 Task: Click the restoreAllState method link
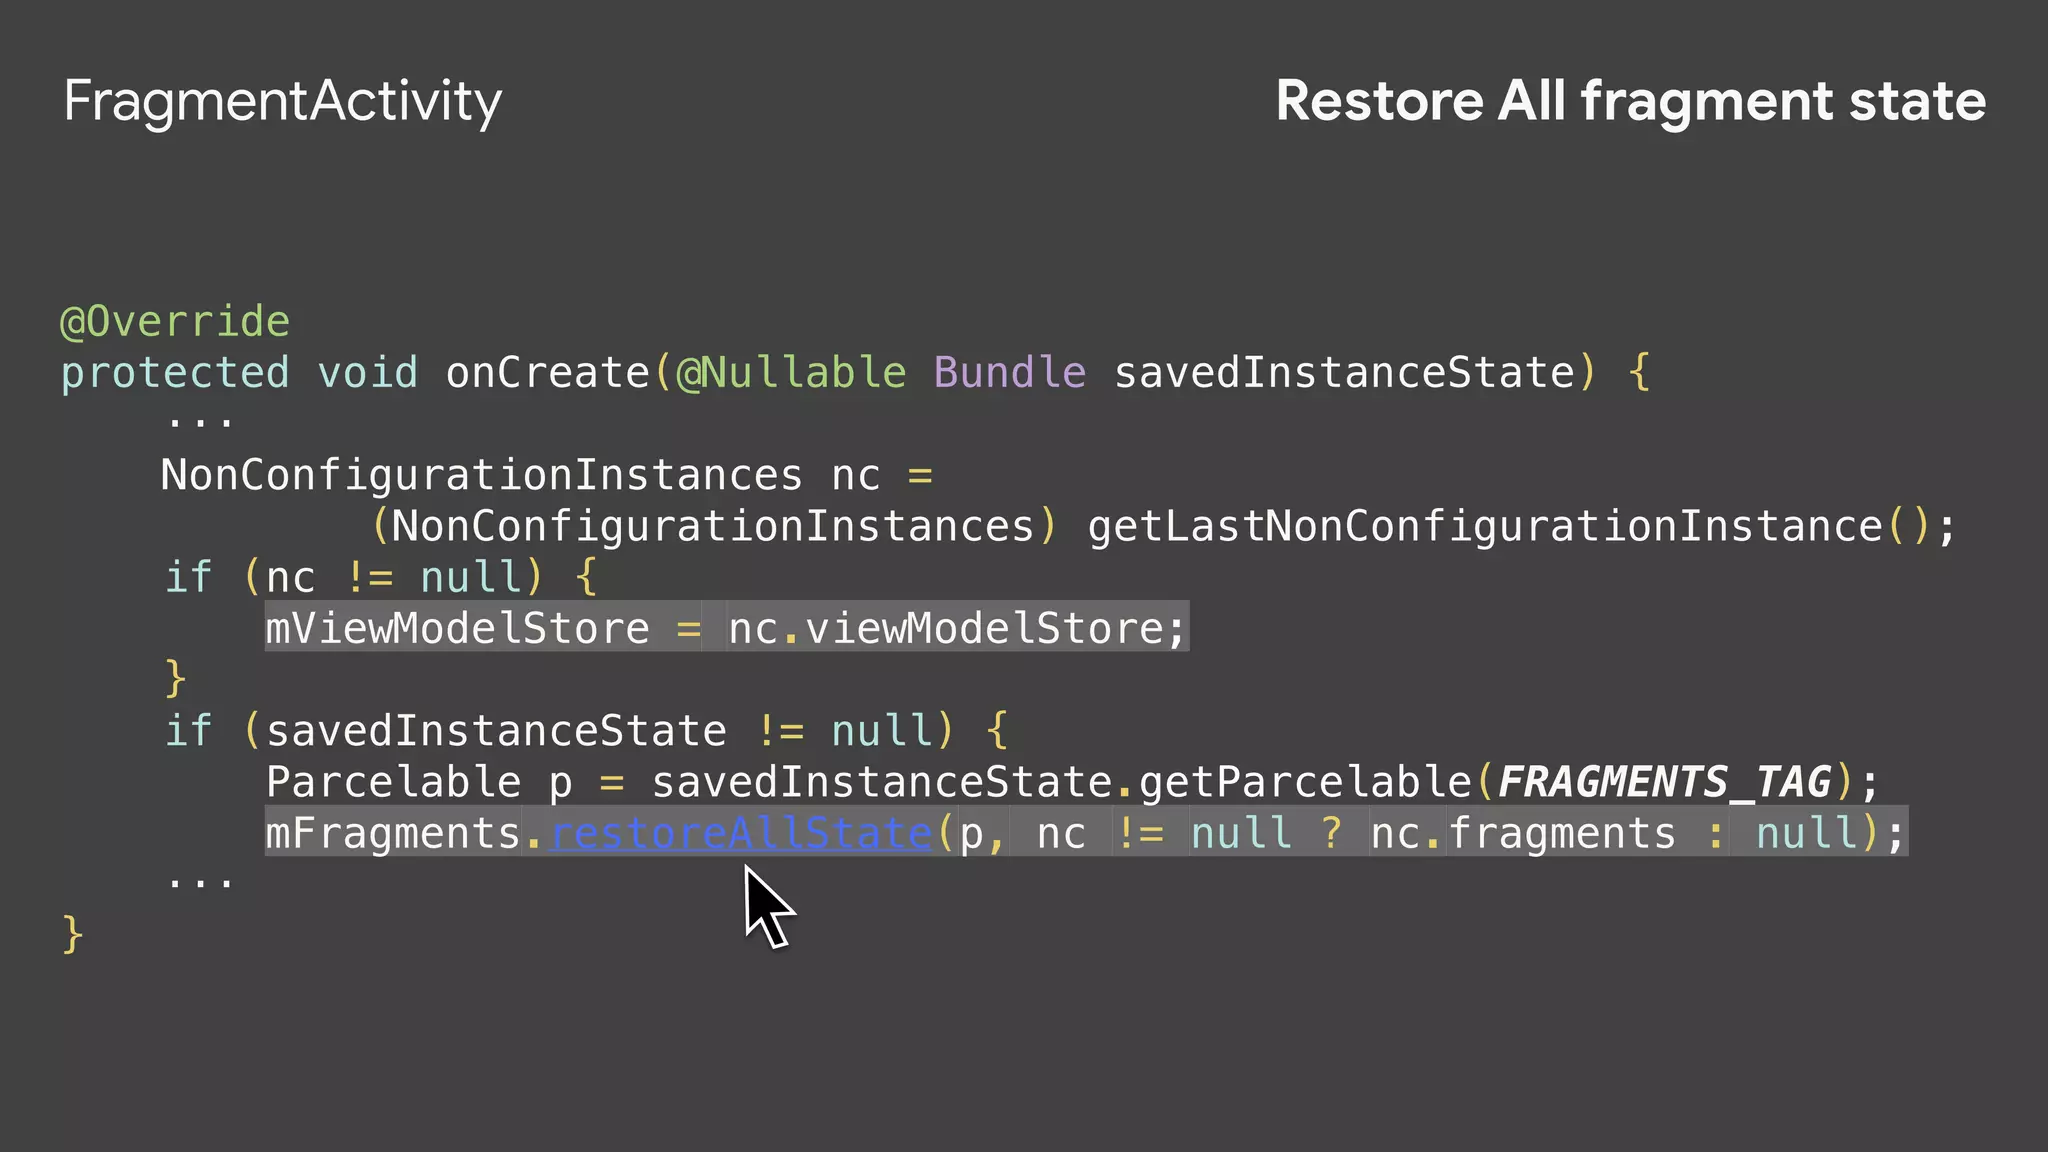(x=741, y=833)
